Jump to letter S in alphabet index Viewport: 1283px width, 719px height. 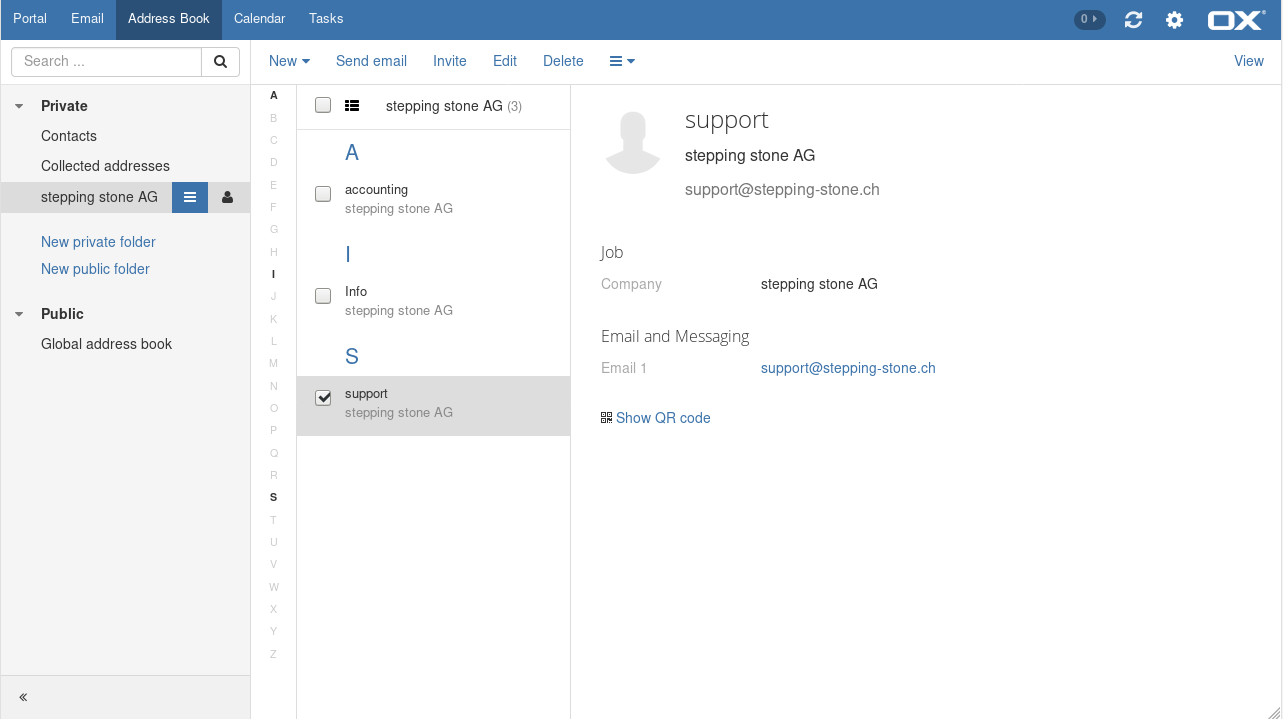274,497
